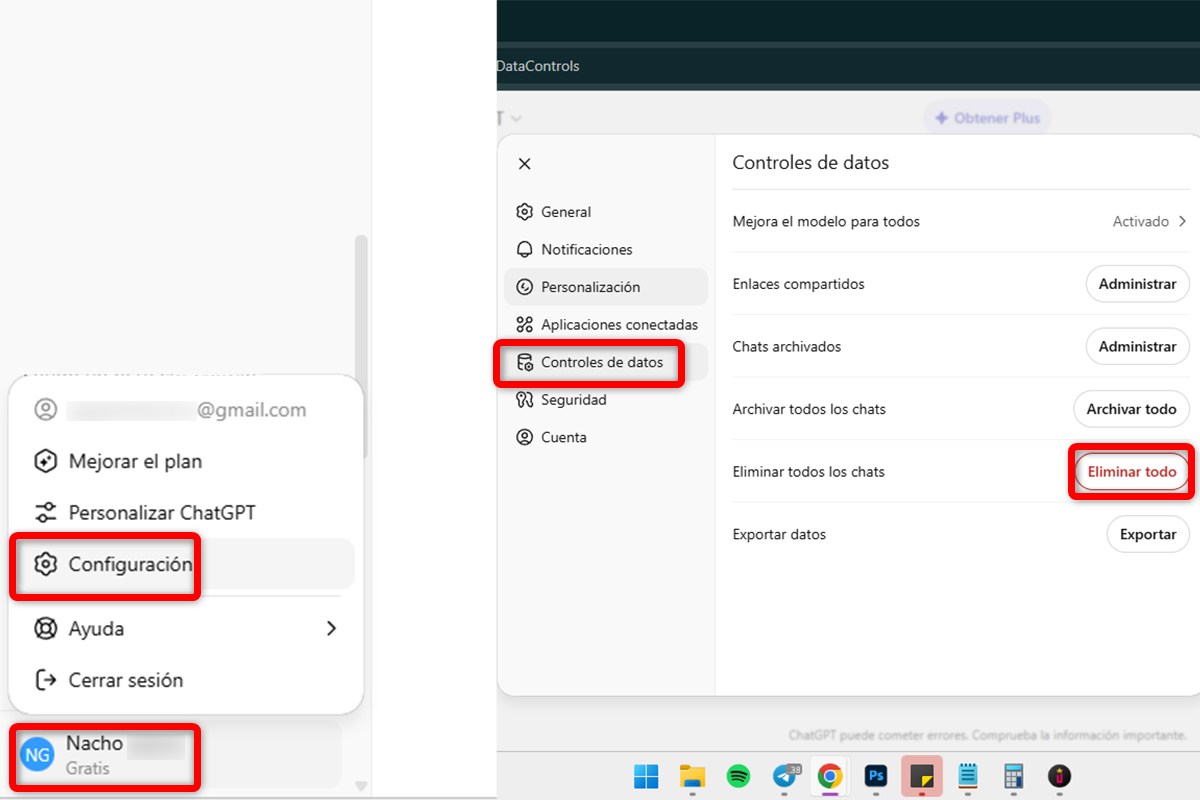Open Configuración menu entry
The height and width of the screenshot is (800, 1200).
184,564
